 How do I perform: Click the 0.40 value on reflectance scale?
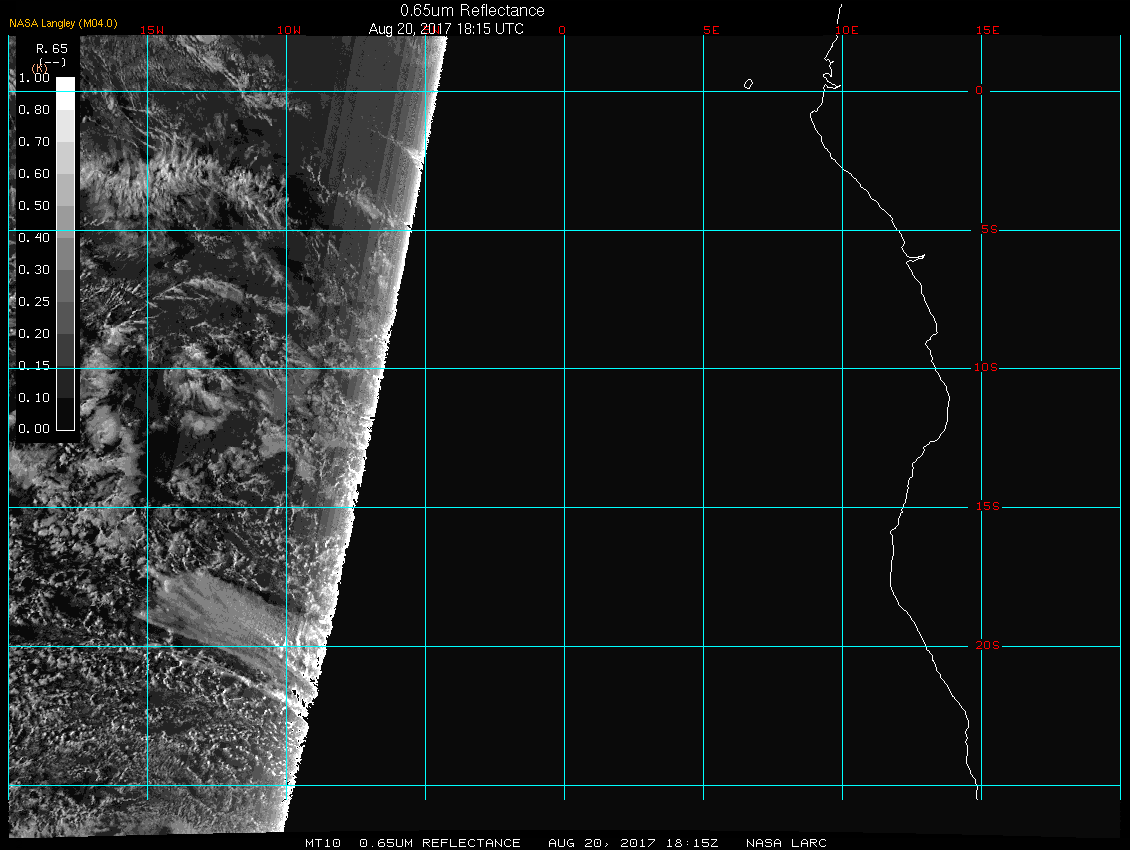[x=34, y=237]
